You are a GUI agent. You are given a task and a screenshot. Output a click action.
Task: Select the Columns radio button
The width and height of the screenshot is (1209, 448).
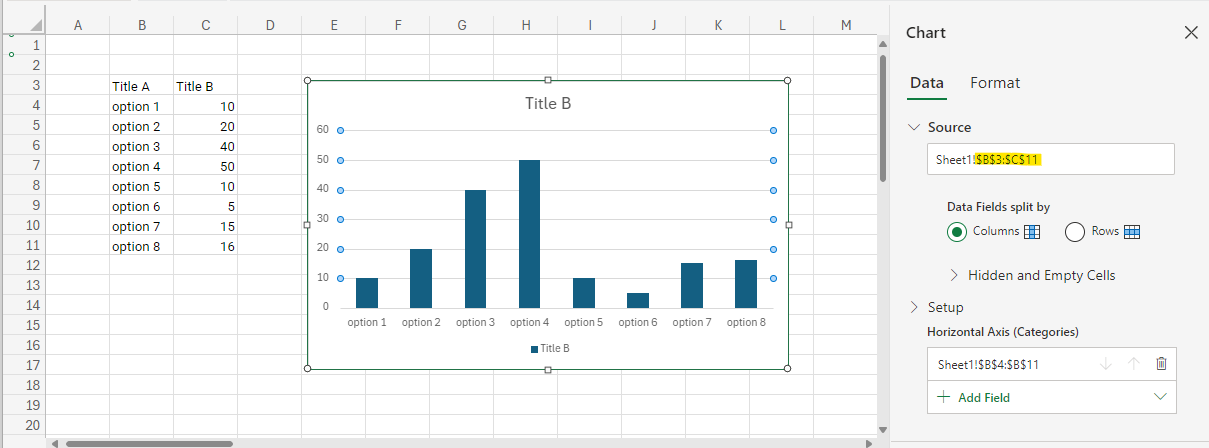957,232
